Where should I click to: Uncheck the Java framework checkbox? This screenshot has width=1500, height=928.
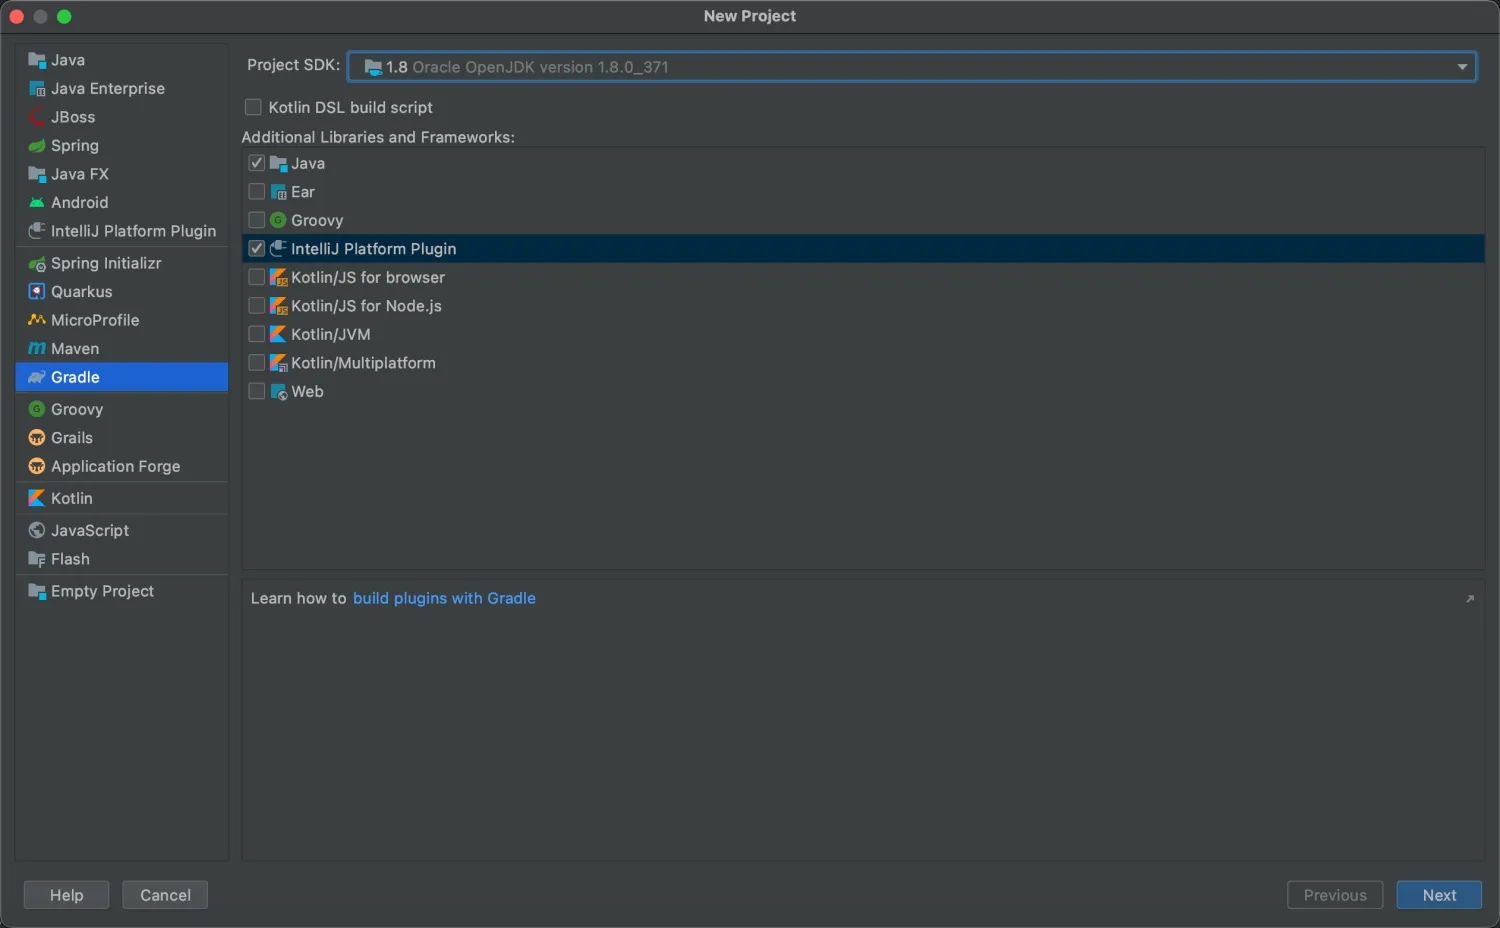[257, 163]
